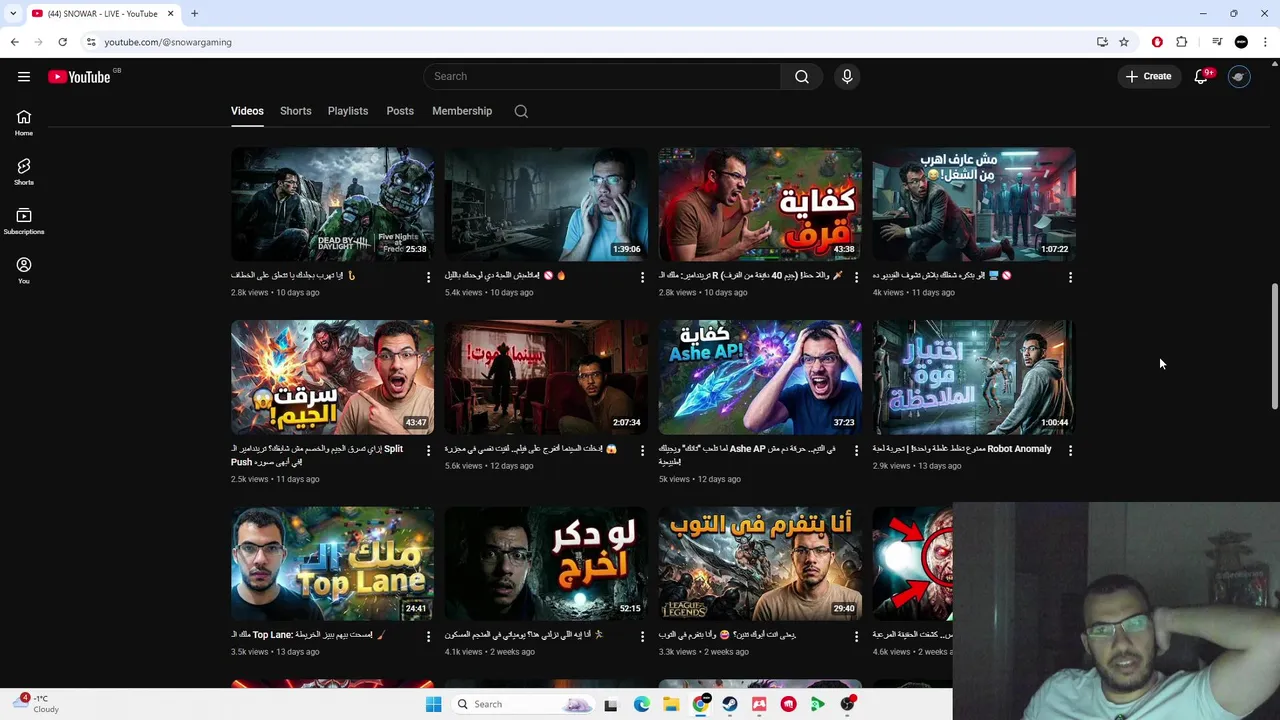
Task: Open options menu for Robot Anomaly video
Action: [1070, 451]
